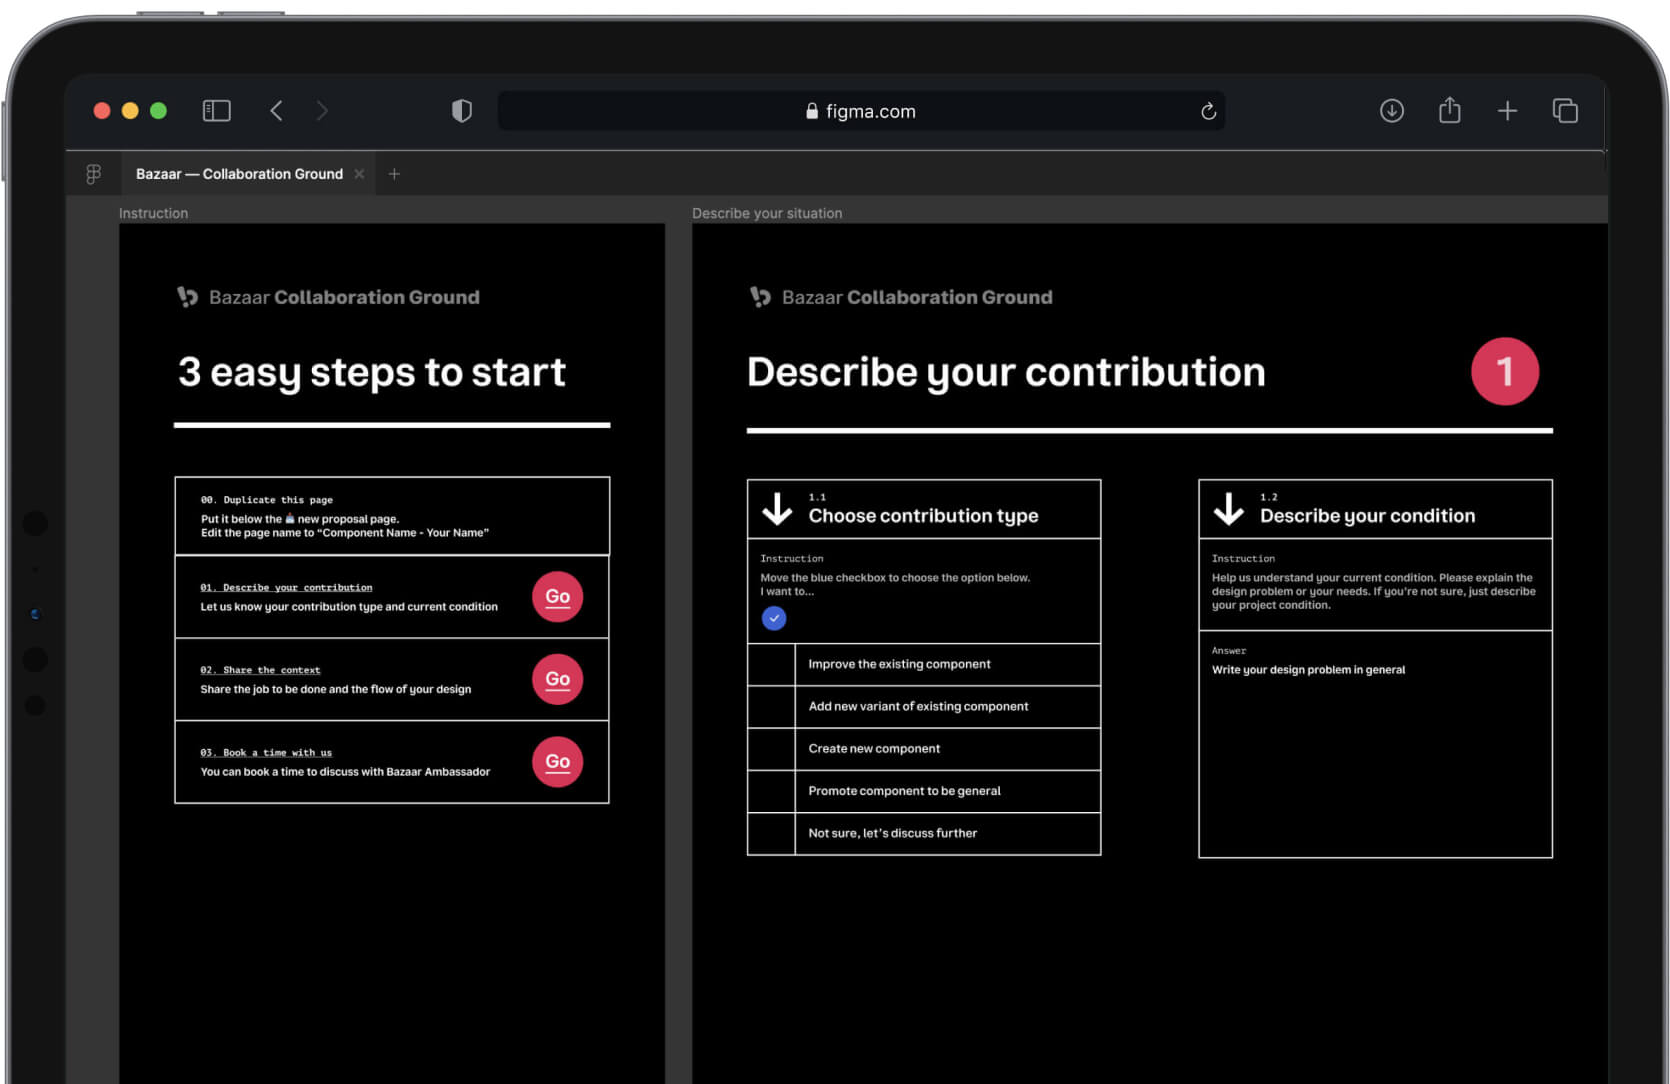Select the Describe your contribution heading
This screenshot has width=1670, height=1084.
tap(1006, 372)
